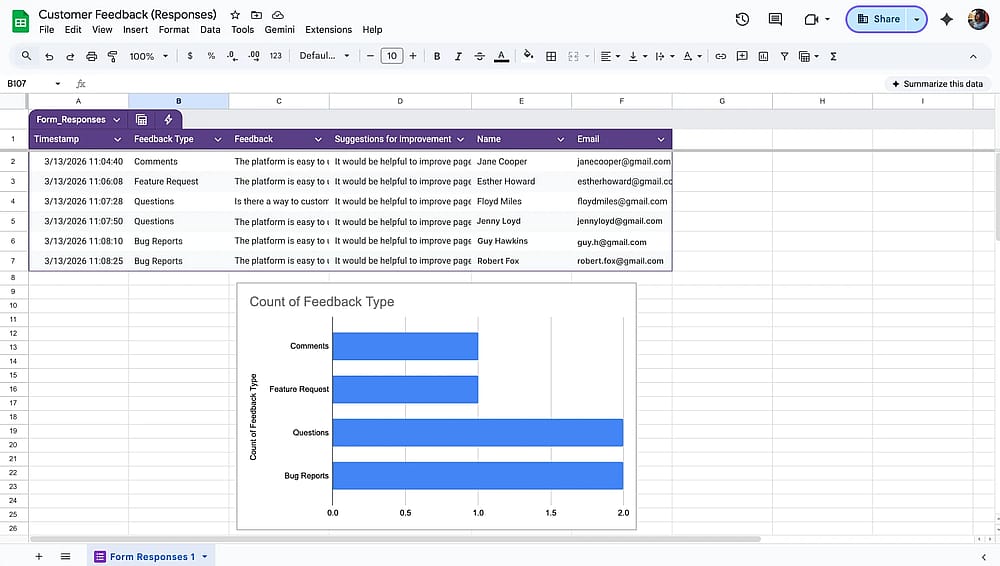The width and height of the screenshot is (1000, 566).
Task: Open the zoom 100% dropdown
Action: point(149,56)
